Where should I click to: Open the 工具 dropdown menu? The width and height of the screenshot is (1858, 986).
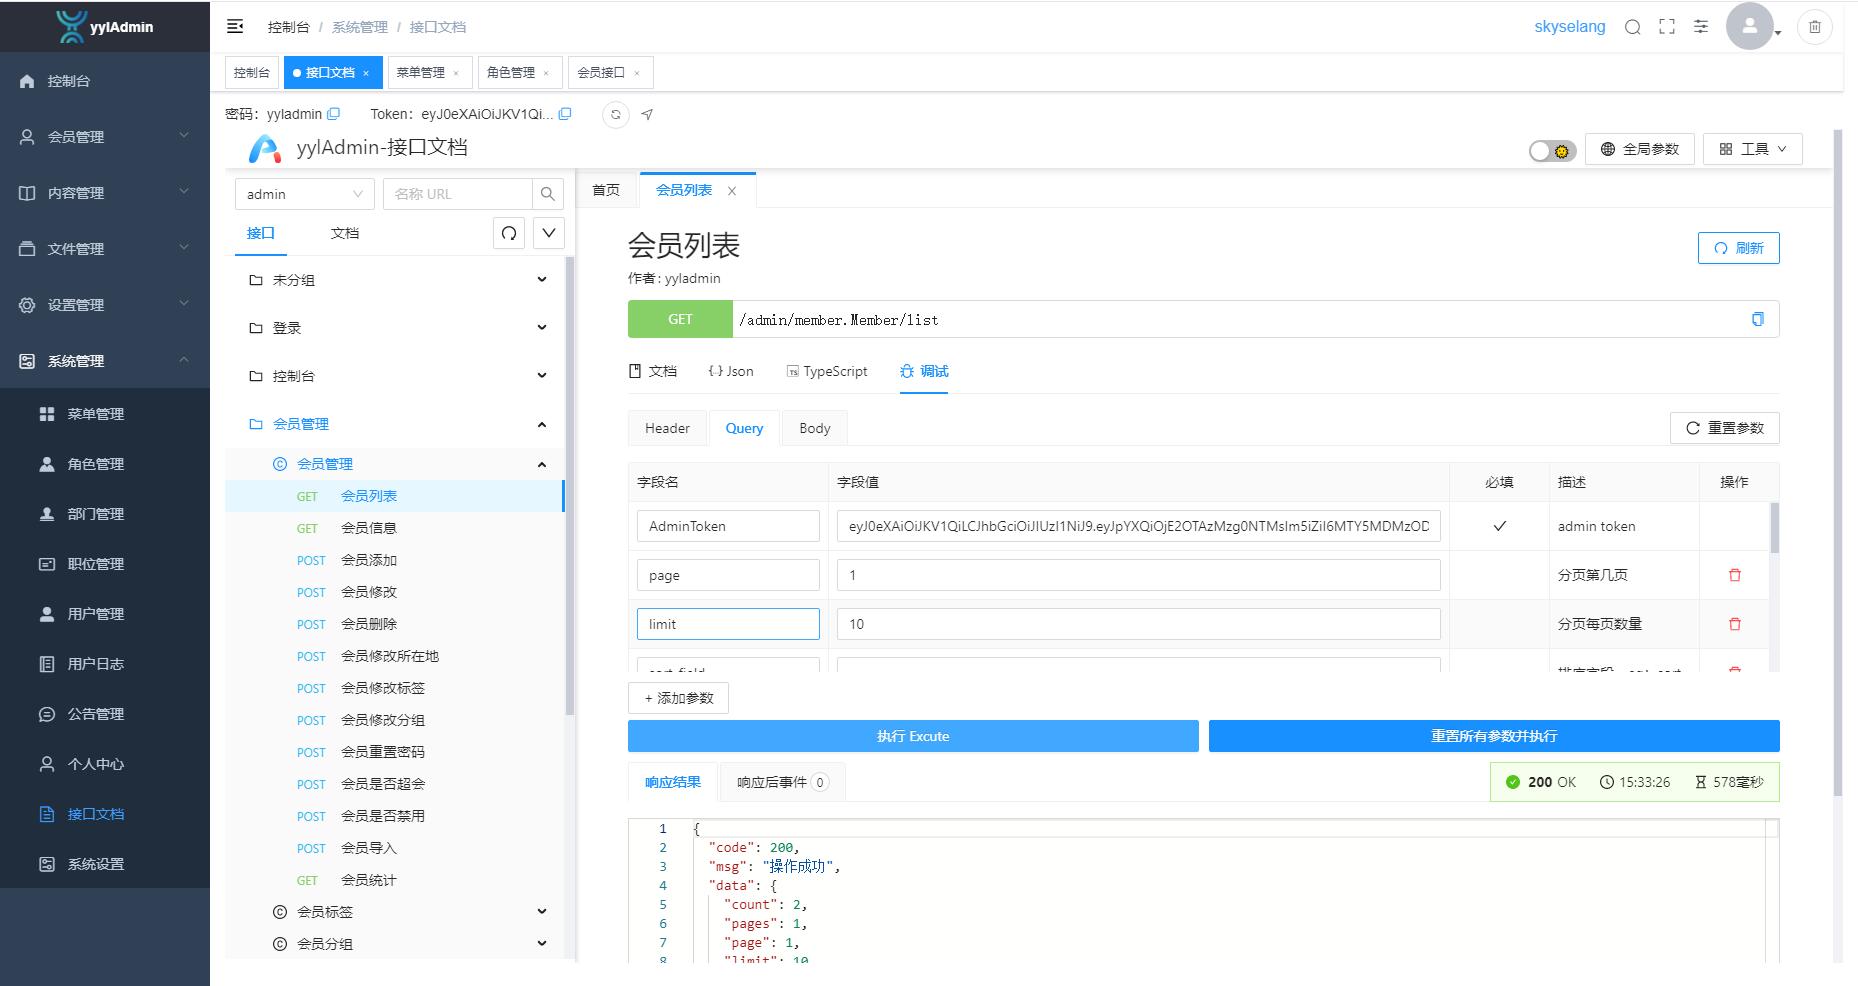(1752, 149)
